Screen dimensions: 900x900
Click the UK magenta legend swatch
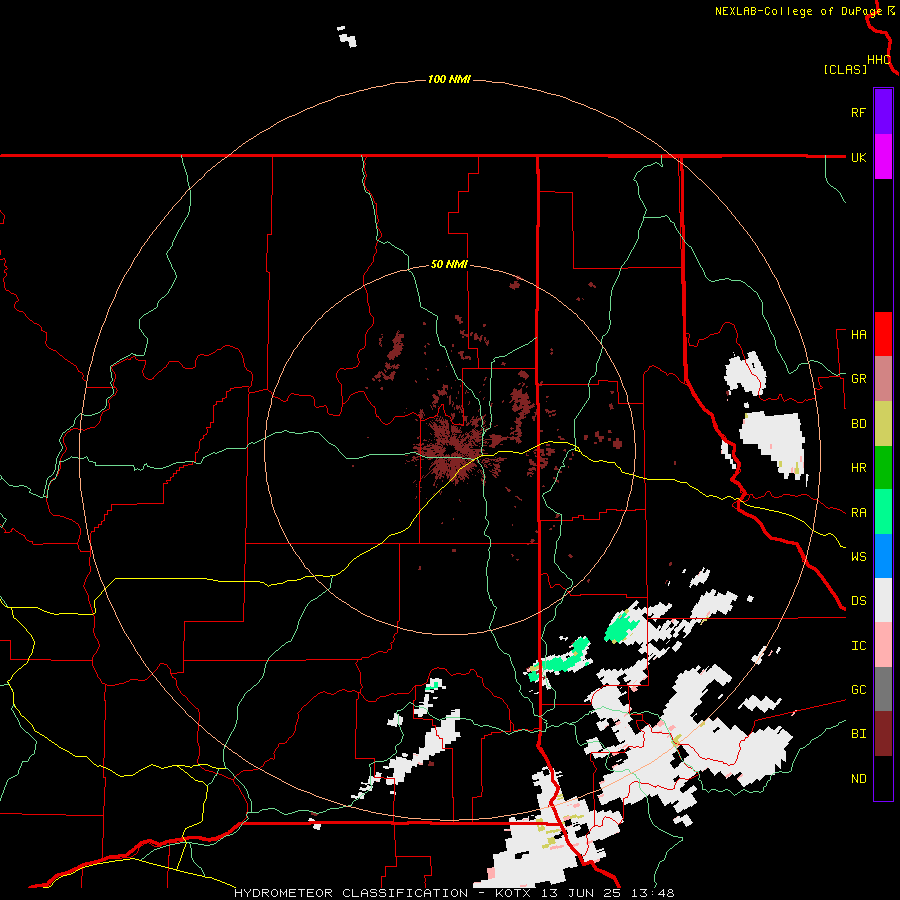883,156
